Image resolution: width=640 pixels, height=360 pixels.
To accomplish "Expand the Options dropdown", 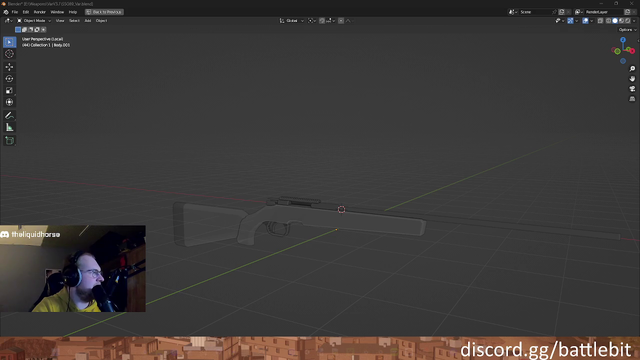I will coord(627,30).
